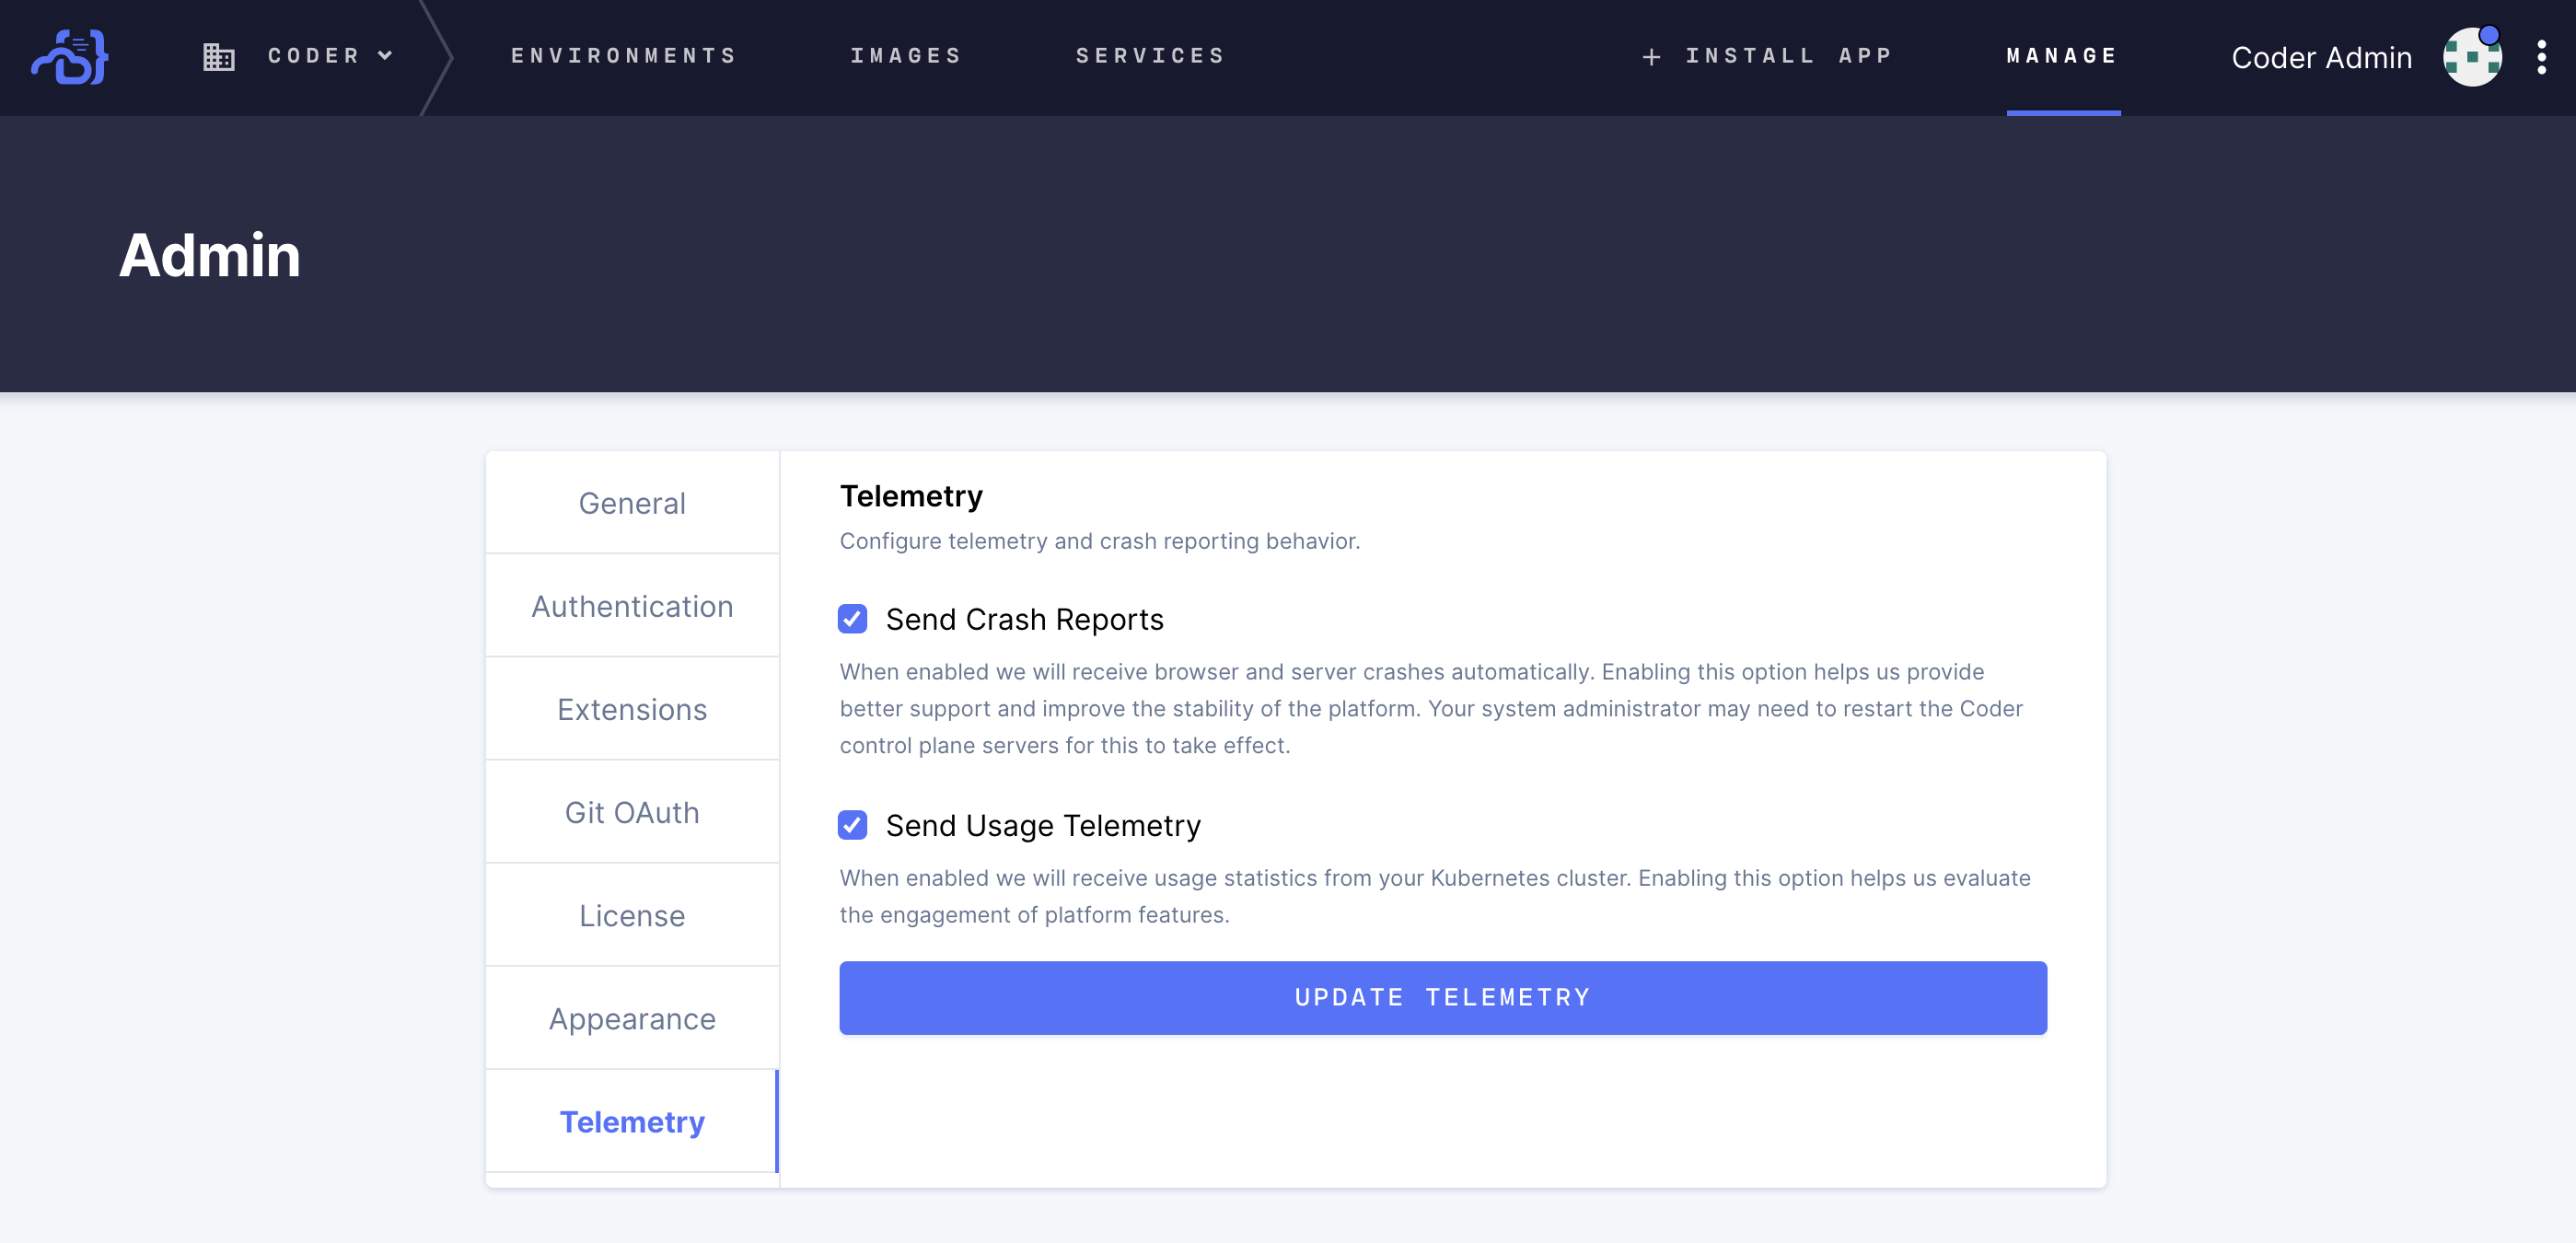The image size is (2576, 1243).
Task: Open the Extensions settings tab
Action: tap(632, 709)
